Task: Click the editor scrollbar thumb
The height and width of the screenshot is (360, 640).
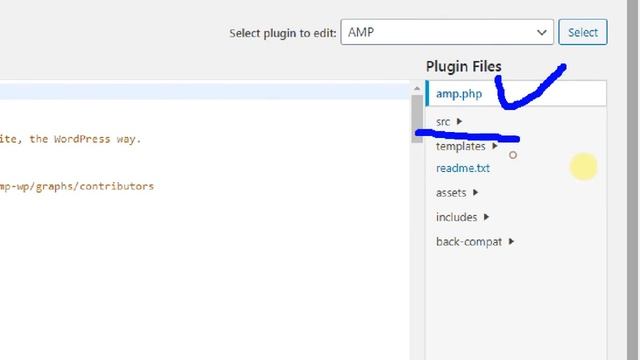Action: tap(417, 119)
